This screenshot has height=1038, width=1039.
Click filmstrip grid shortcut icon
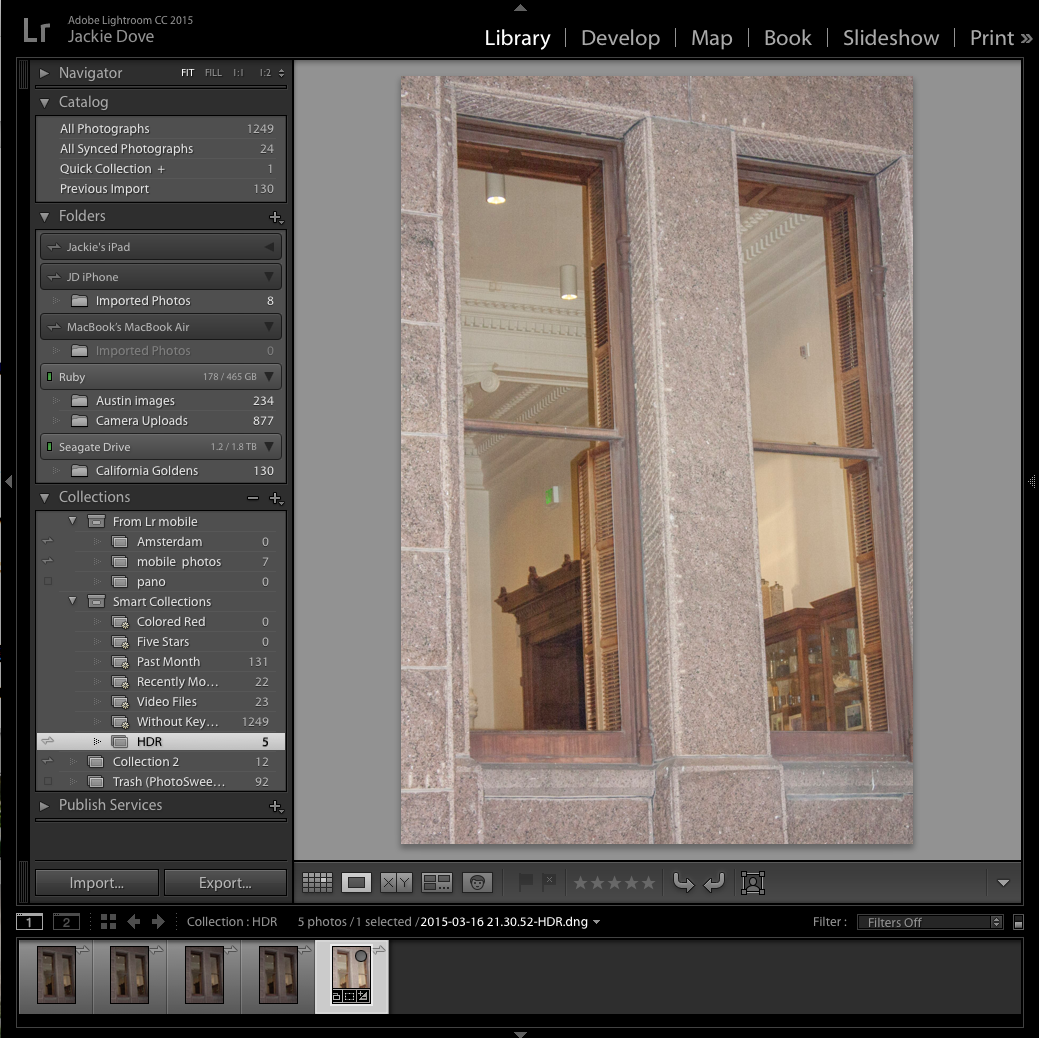pyautogui.click(x=108, y=921)
